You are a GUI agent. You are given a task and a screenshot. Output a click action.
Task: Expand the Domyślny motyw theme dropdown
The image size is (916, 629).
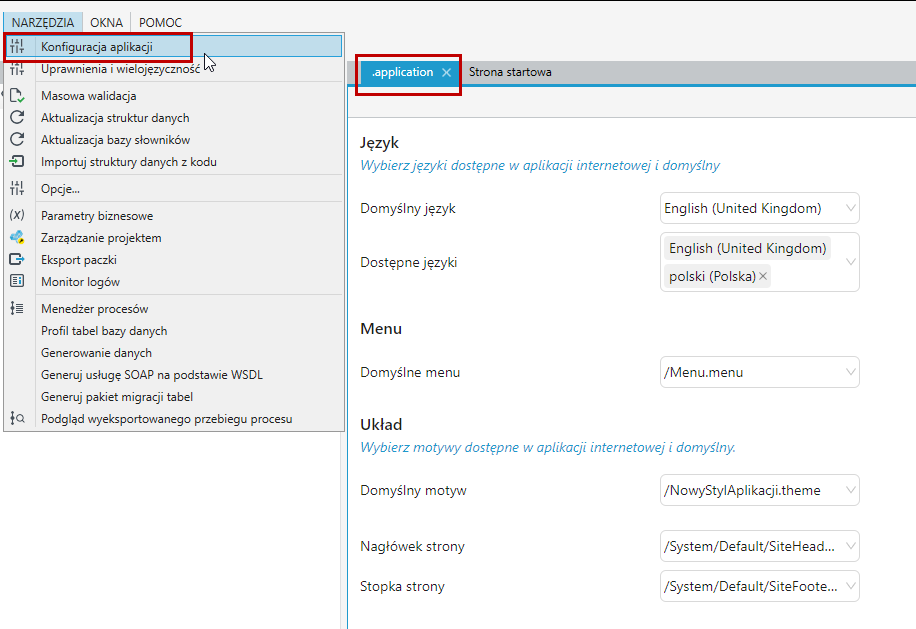pyautogui.click(x=851, y=490)
